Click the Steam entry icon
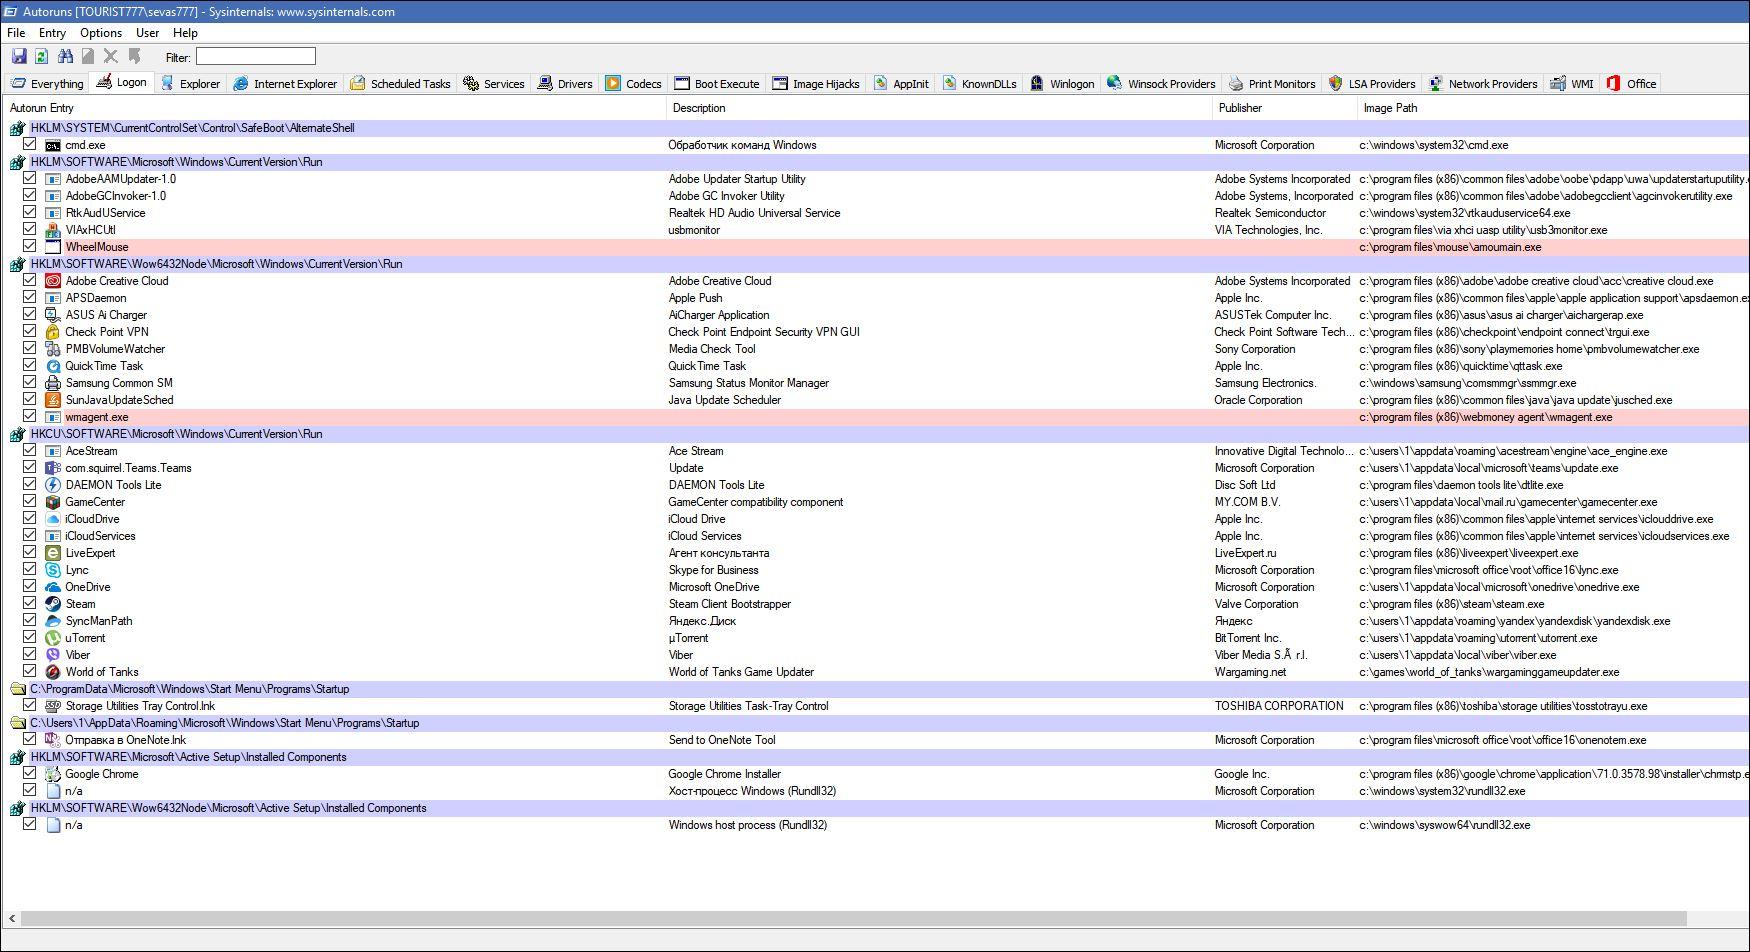 pyautogui.click(x=53, y=604)
